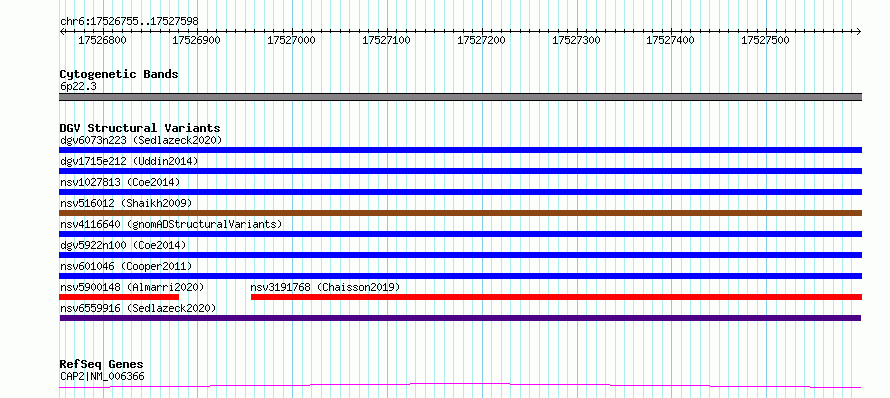Click the nsv1027813 (Coe2014) label
This screenshot has width=890, height=398.
[120, 182]
